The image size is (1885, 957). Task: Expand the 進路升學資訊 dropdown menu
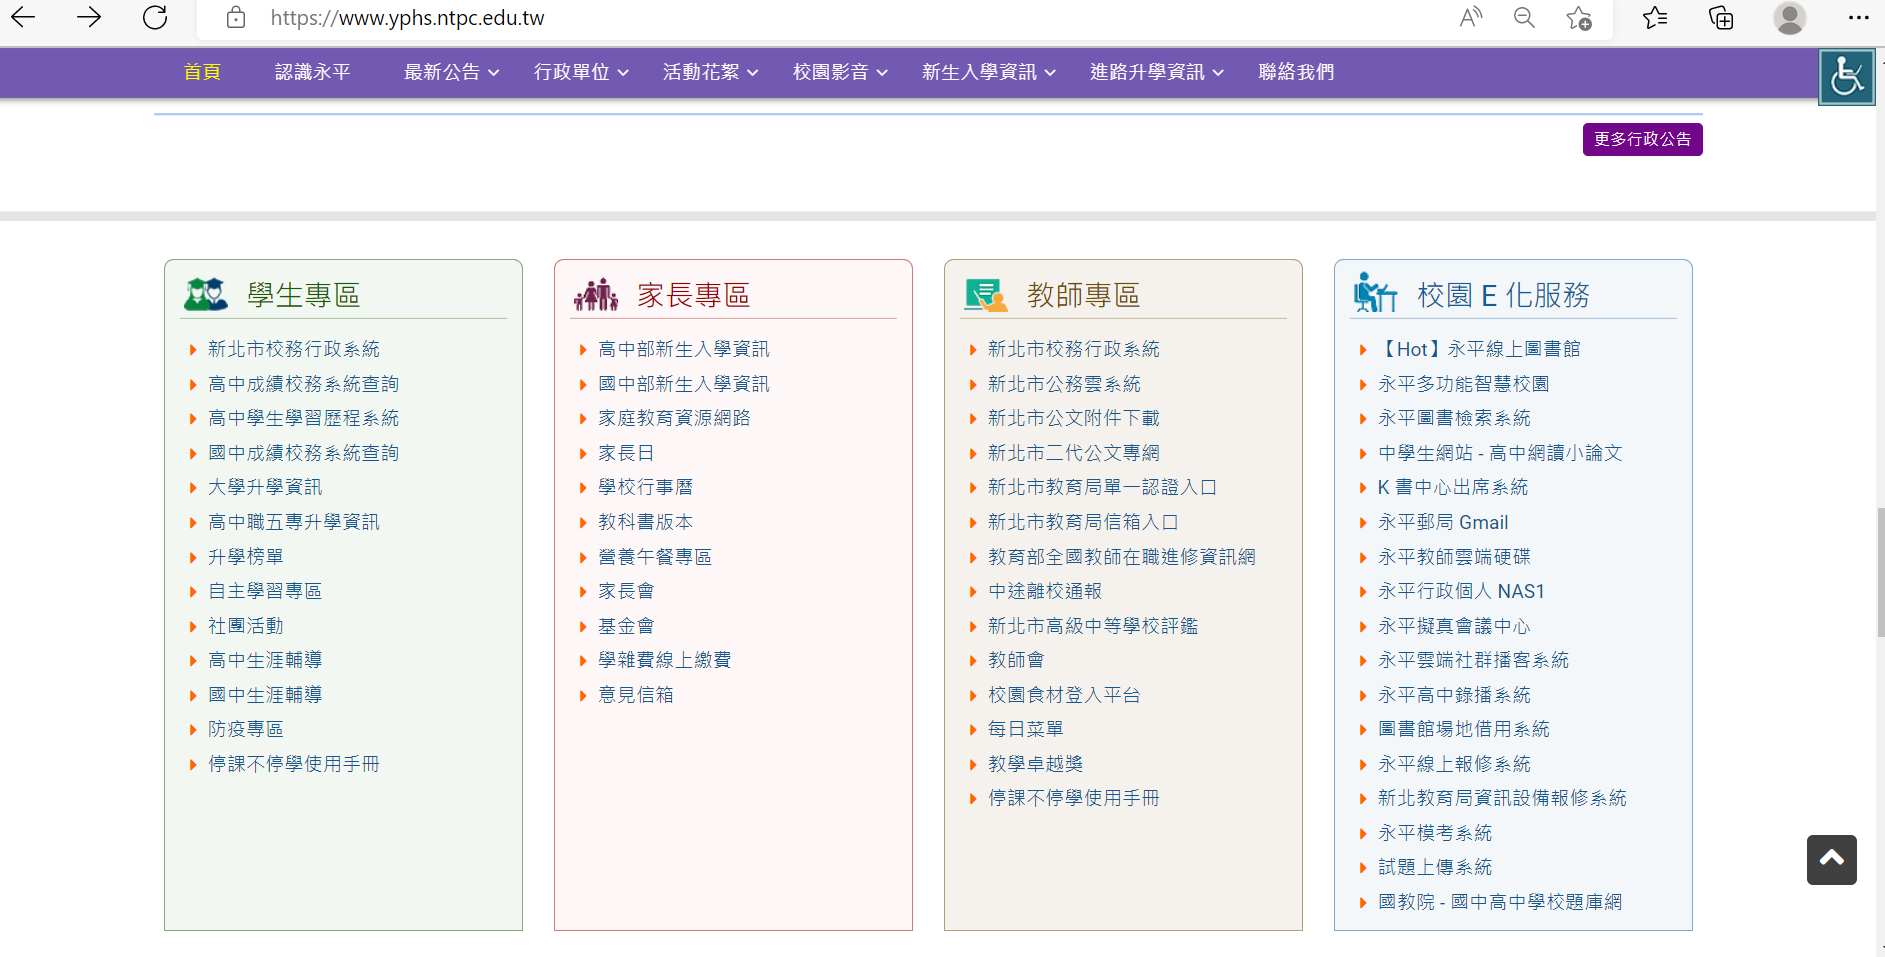(x=1156, y=72)
